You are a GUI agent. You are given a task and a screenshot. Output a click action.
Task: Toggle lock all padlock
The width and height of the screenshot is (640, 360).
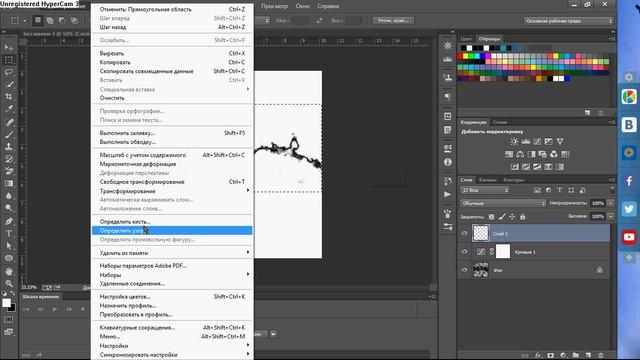click(x=522, y=217)
